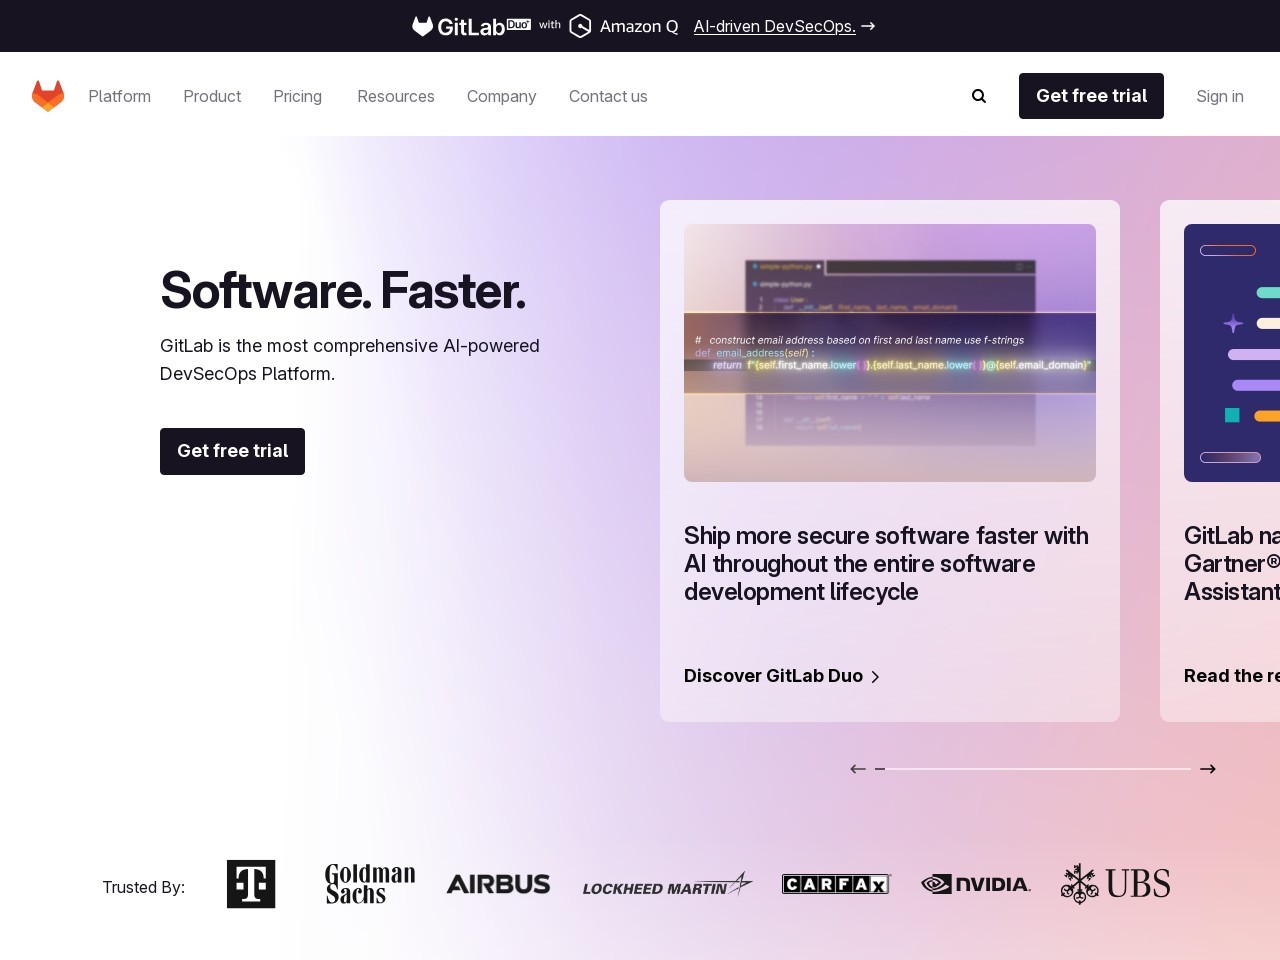Expand the Product navigation menu

click(x=212, y=96)
